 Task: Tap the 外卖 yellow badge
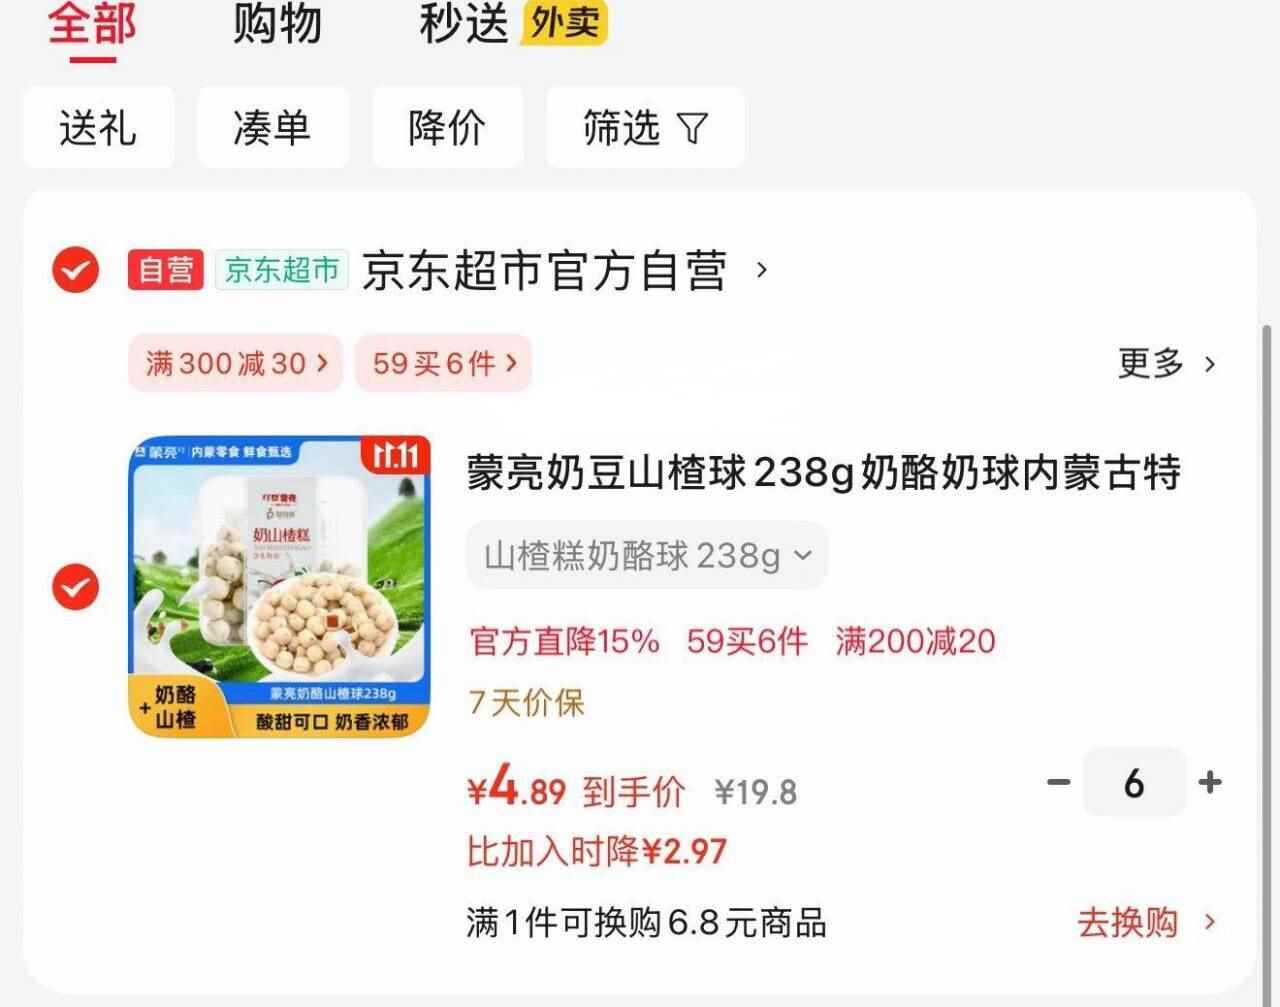pos(564,22)
